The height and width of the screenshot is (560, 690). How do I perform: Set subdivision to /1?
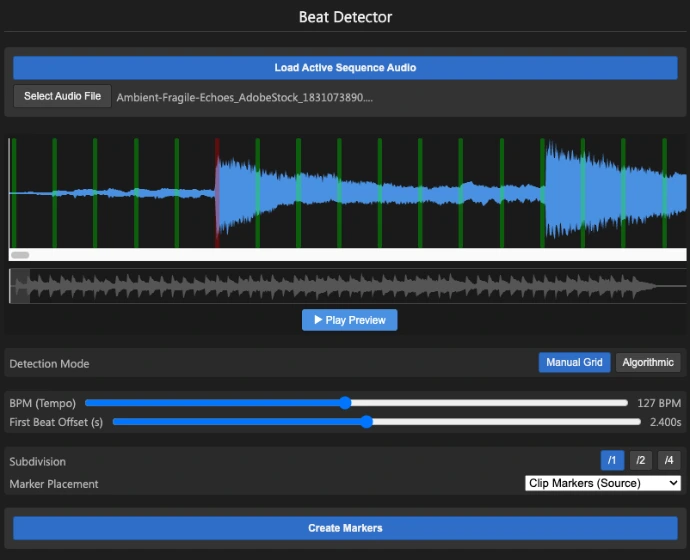(x=610, y=461)
